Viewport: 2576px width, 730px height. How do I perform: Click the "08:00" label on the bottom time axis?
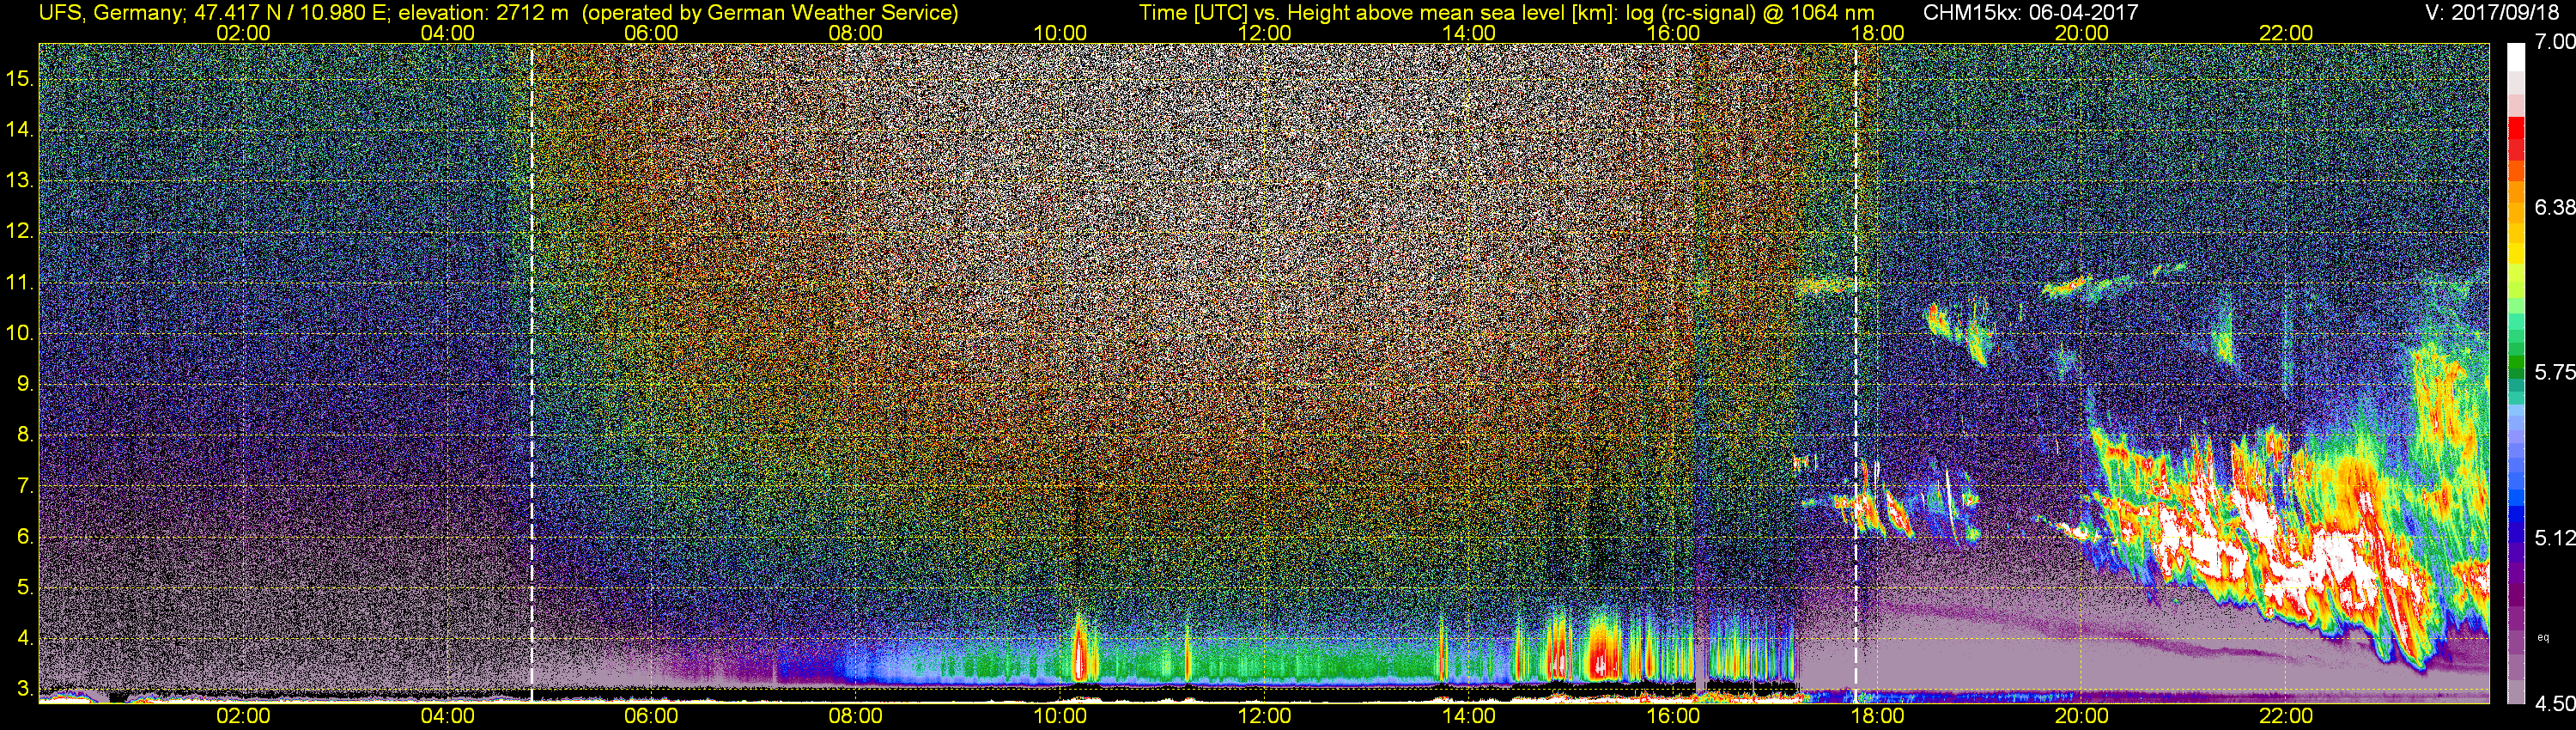pyautogui.click(x=856, y=716)
